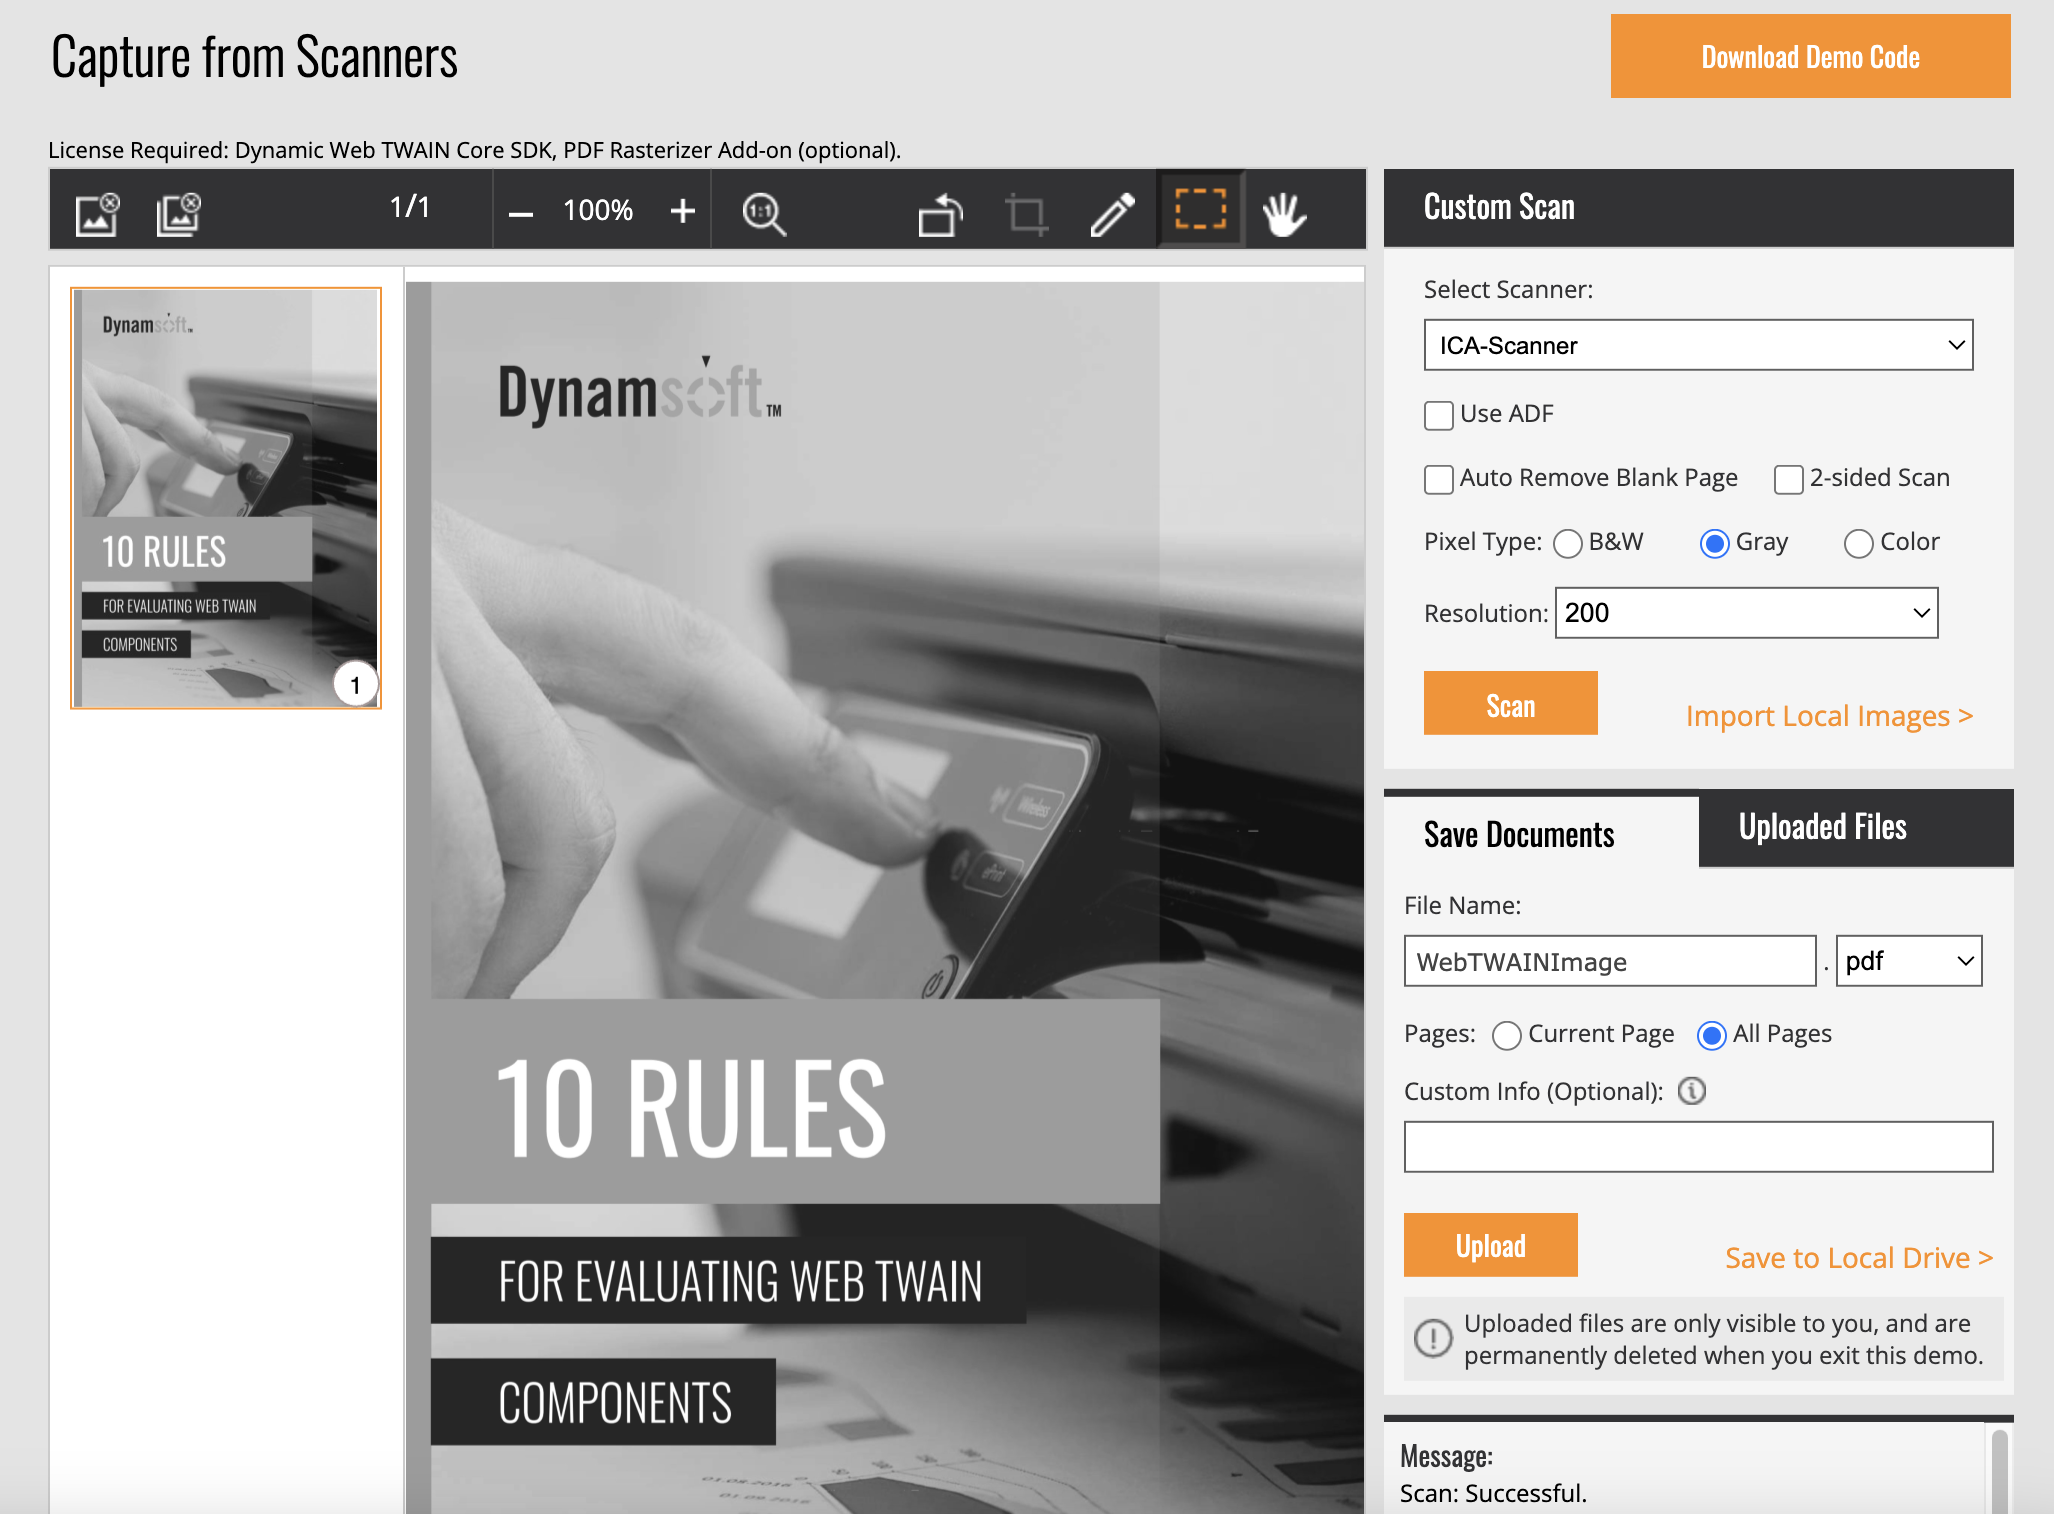Click the Custom Info text field
This screenshot has width=2054, height=1514.
coord(1698,1146)
